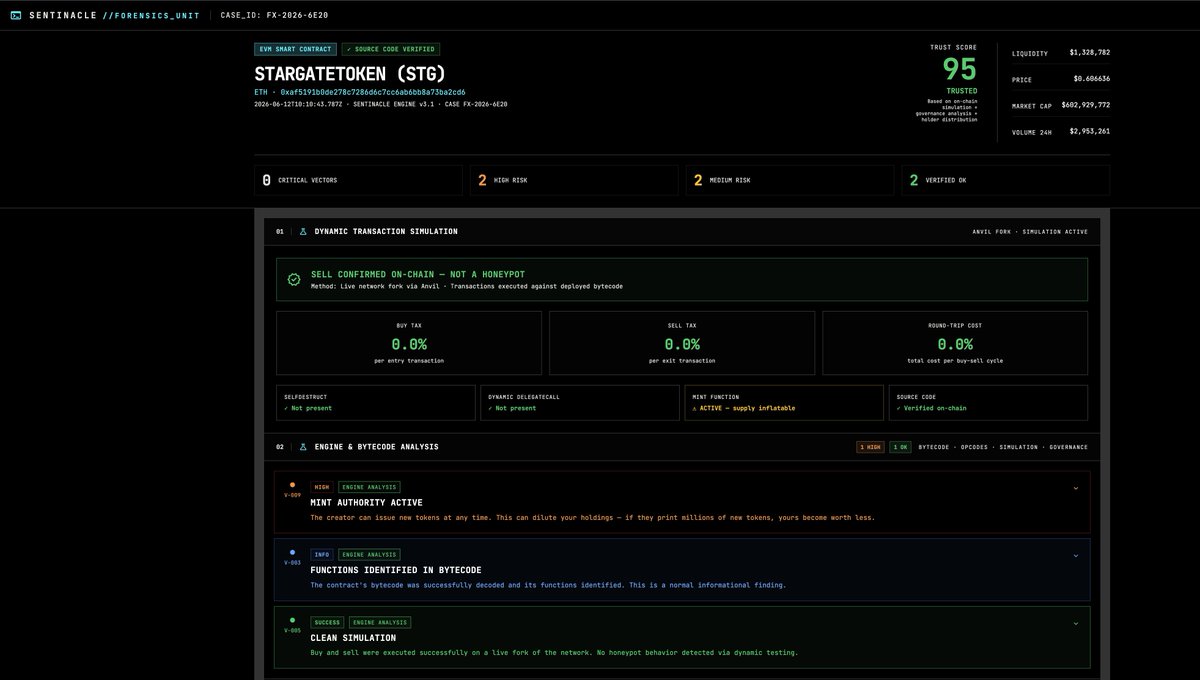Click the Volume 24H value $2,953,261
The width and height of the screenshot is (1200, 680).
pyautogui.click(x=1089, y=130)
